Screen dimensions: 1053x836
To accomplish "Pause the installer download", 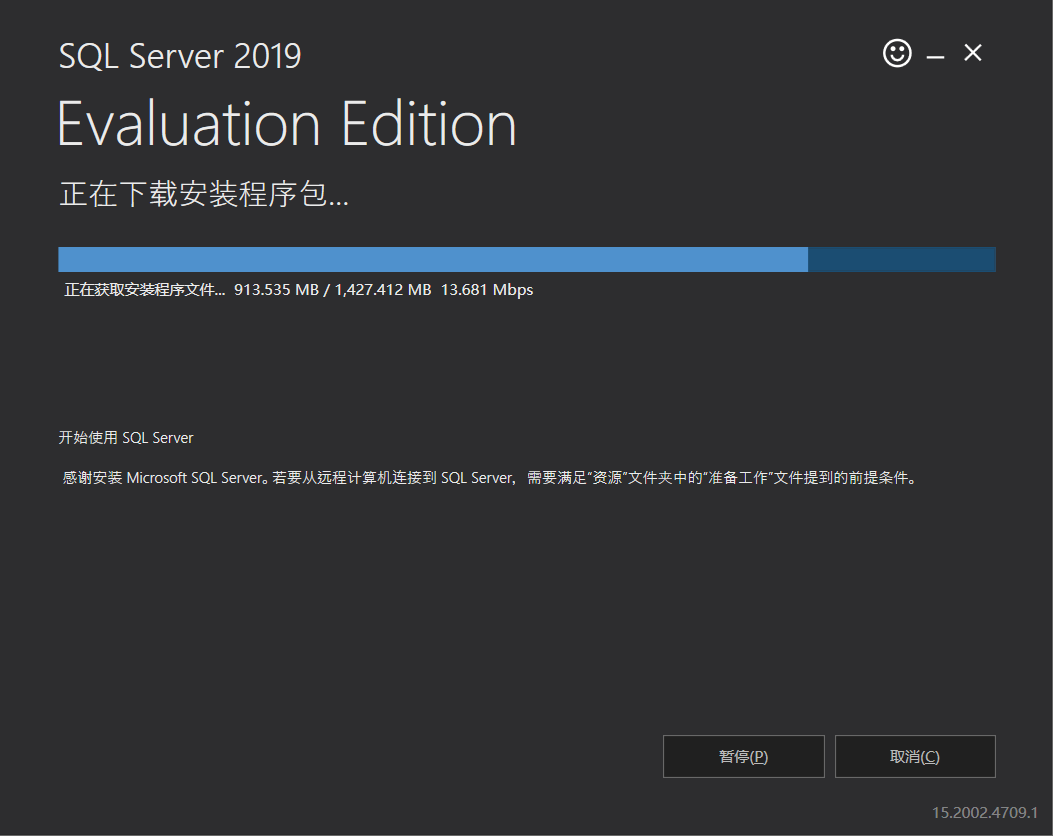I will [x=743, y=756].
